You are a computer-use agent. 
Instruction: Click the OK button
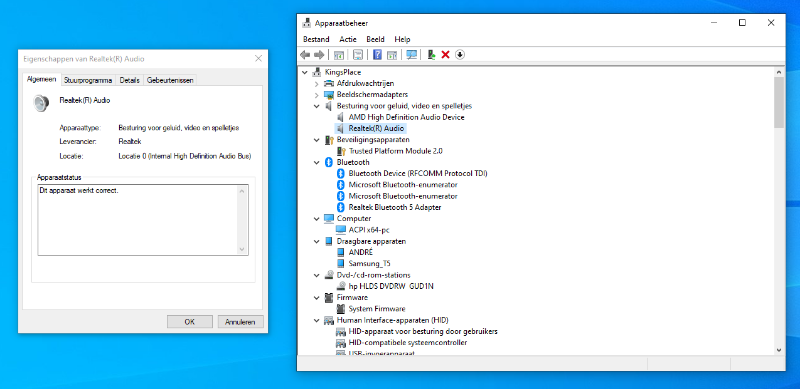(190, 322)
